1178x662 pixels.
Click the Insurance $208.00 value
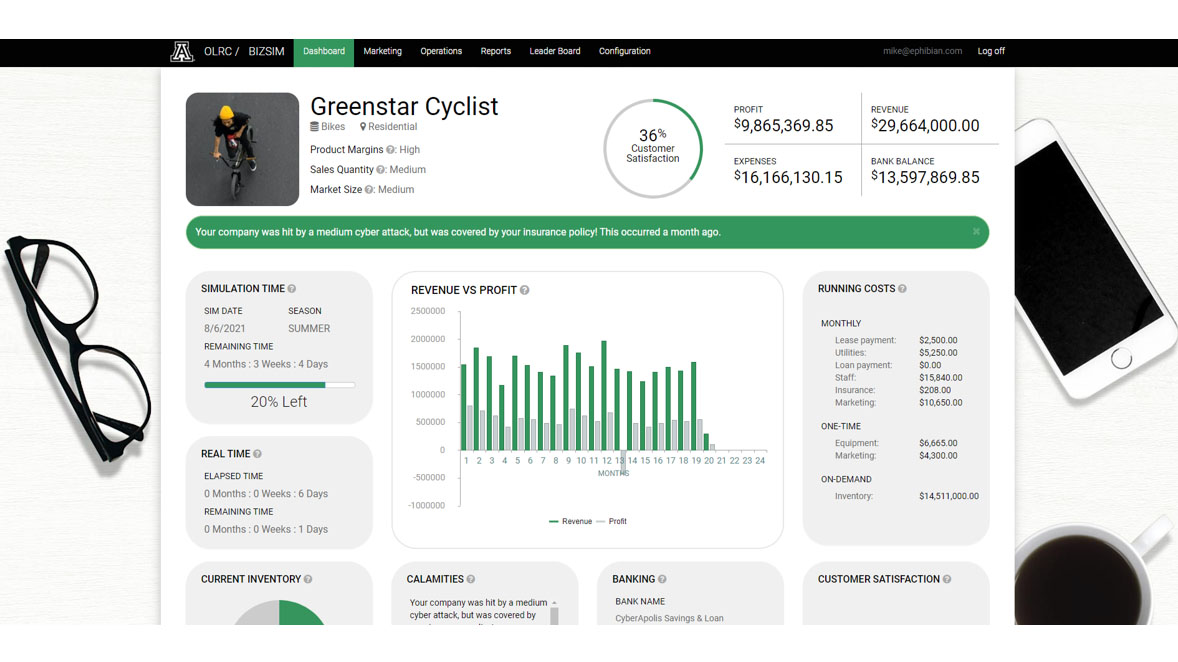(x=935, y=391)
